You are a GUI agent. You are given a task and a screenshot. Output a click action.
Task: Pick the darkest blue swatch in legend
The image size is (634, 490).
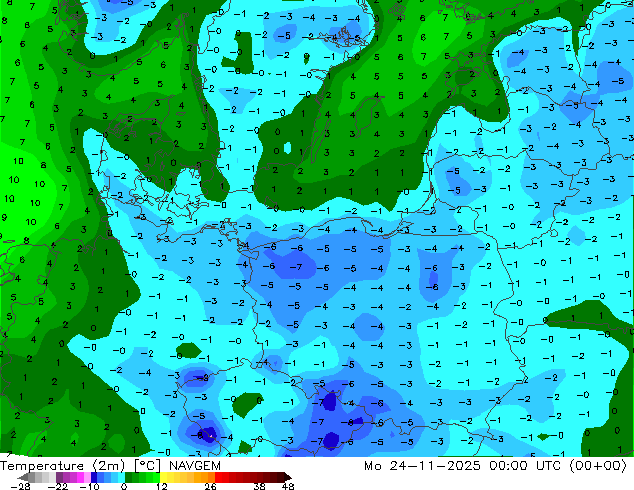(x=94, y=477)
